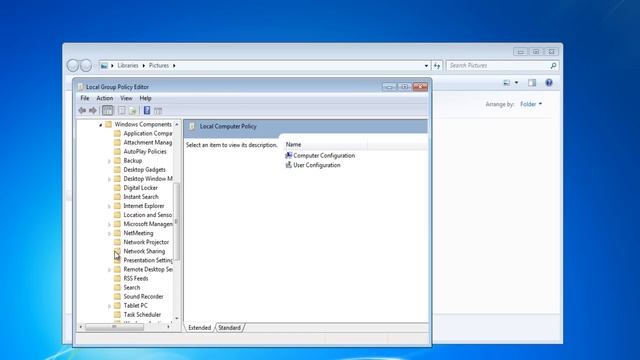Expand the Internet Explorer tree node

point(109,207)
